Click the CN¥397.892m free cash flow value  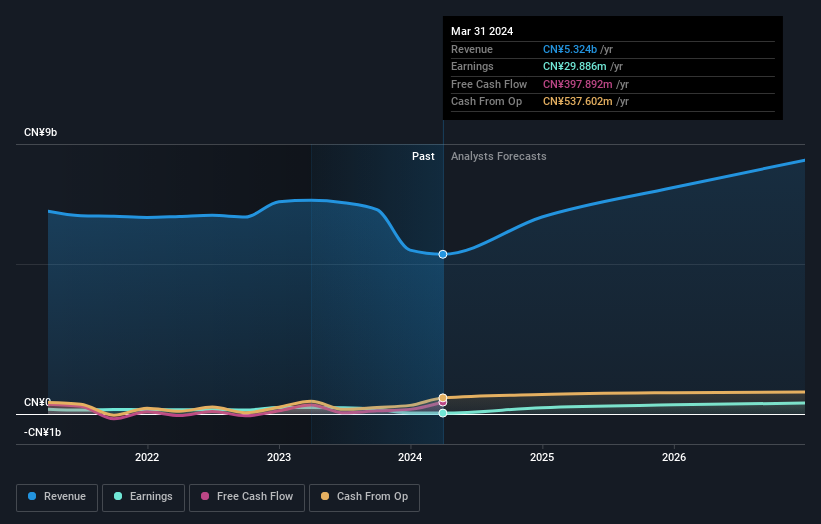point(578,84)
